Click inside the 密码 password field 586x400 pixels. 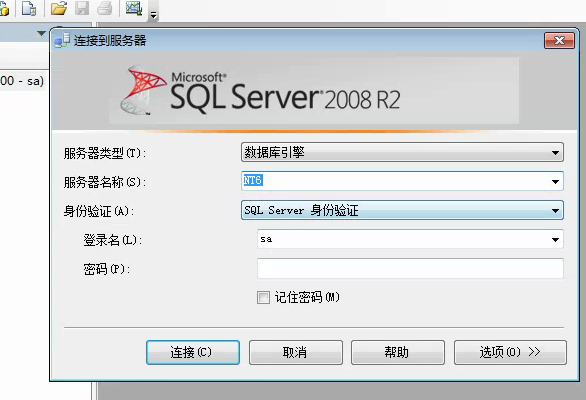pos(410,268)
